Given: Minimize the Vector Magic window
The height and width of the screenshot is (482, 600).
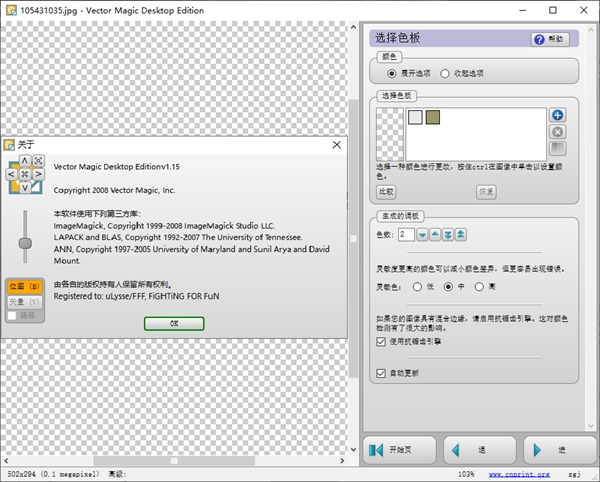Looking at the screenshot, I should coord(523,10).
